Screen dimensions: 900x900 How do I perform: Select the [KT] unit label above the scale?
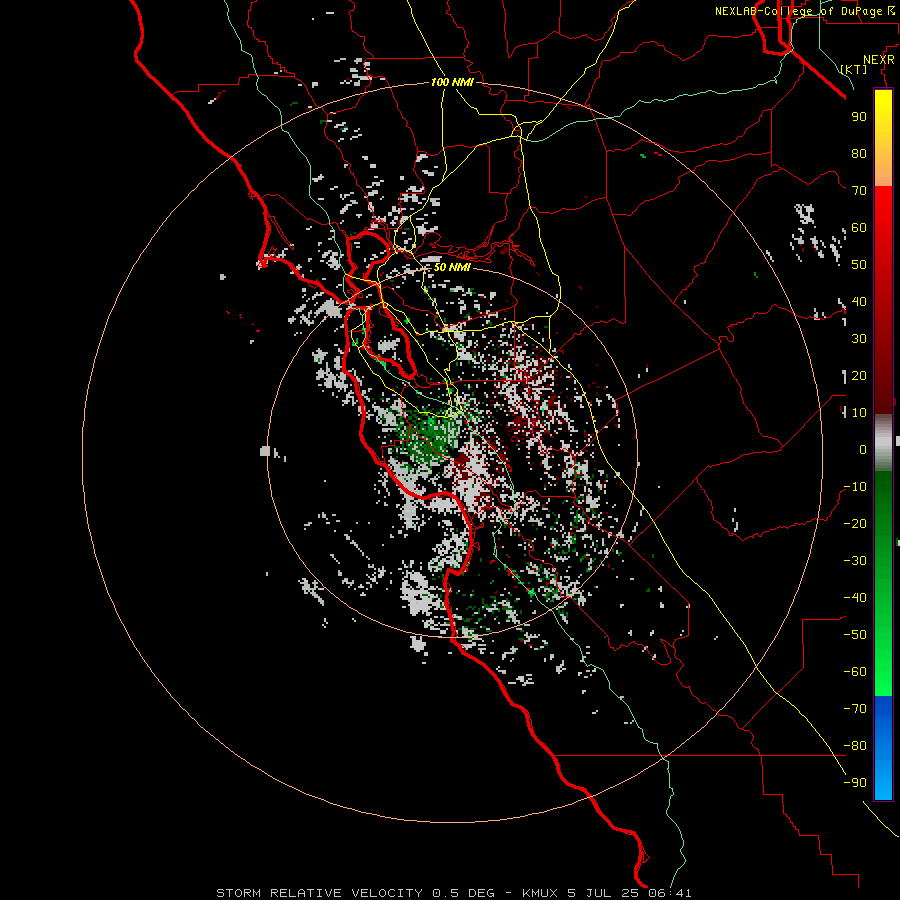(854, 69)
